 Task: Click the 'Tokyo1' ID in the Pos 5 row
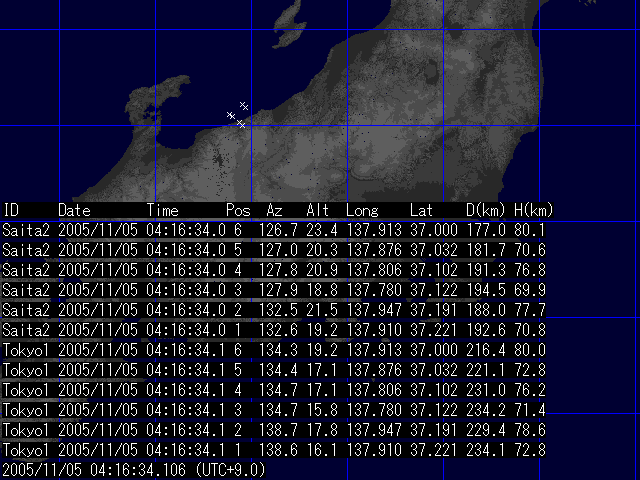click(x=26, y=370)
